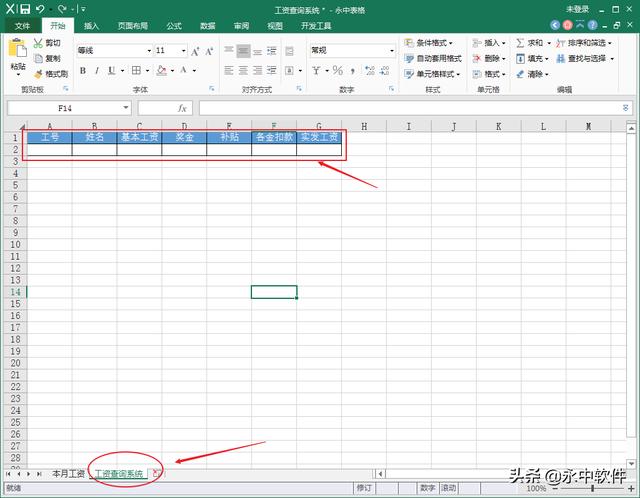
Task: Apply the comma thousands separator style
Action: (353, 71)
